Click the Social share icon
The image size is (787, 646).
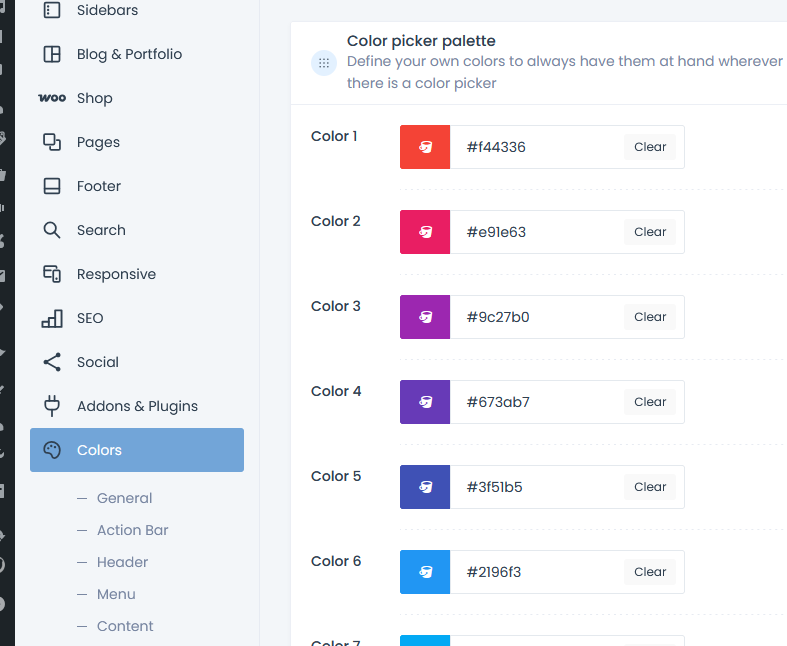pyautogui.click(x=52, y=362)
